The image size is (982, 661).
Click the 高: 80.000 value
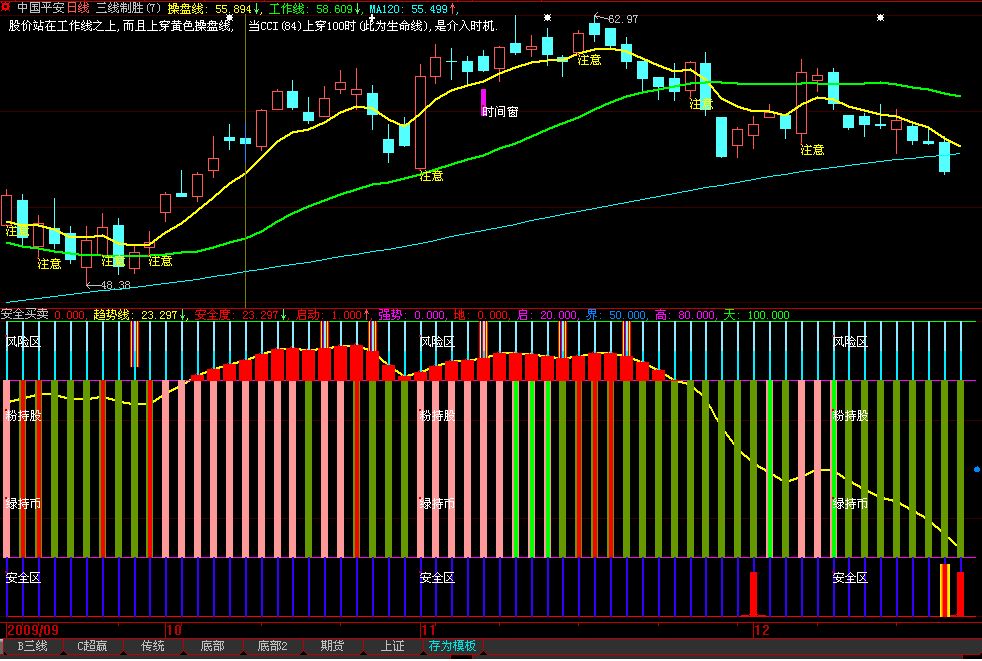(685, 315)
